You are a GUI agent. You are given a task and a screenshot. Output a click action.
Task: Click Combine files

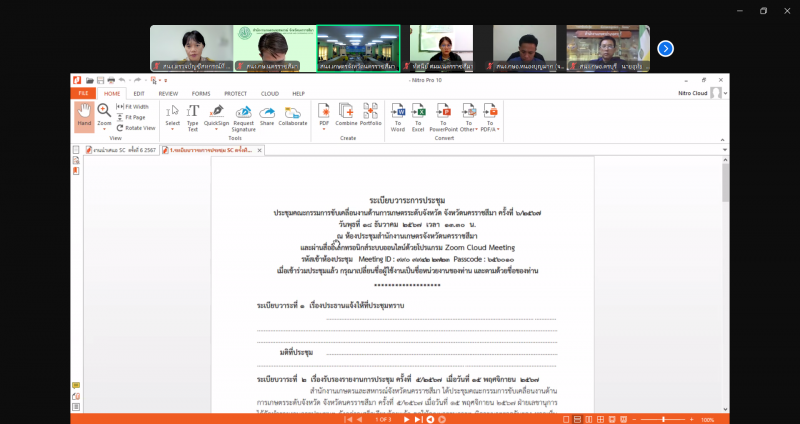tap(346, 114)
